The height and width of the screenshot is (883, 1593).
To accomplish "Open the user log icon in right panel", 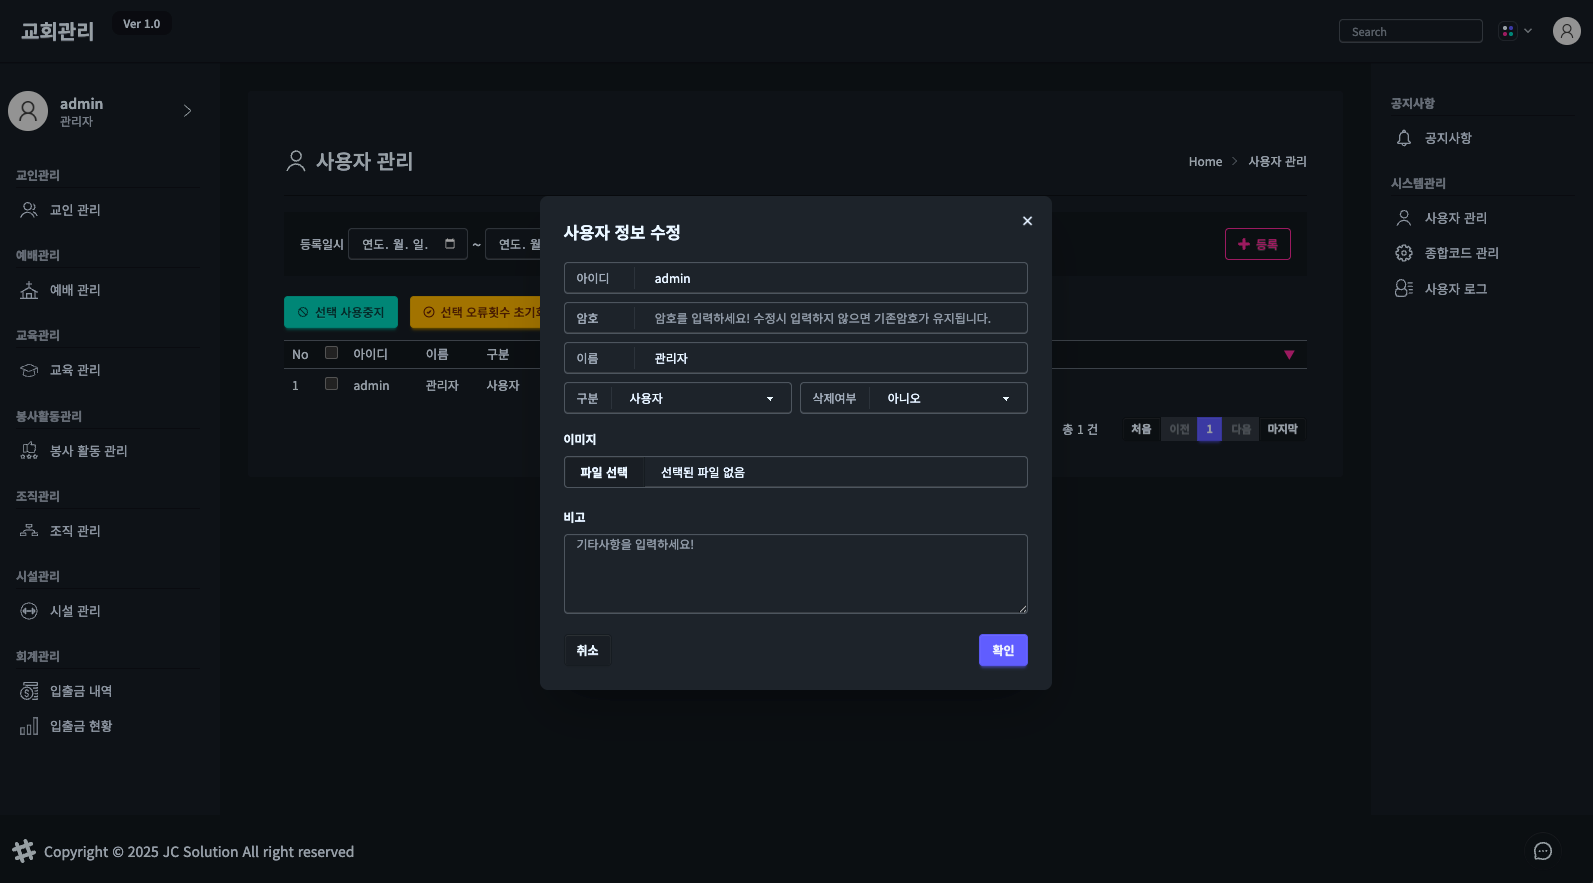I will [1404, 289].
